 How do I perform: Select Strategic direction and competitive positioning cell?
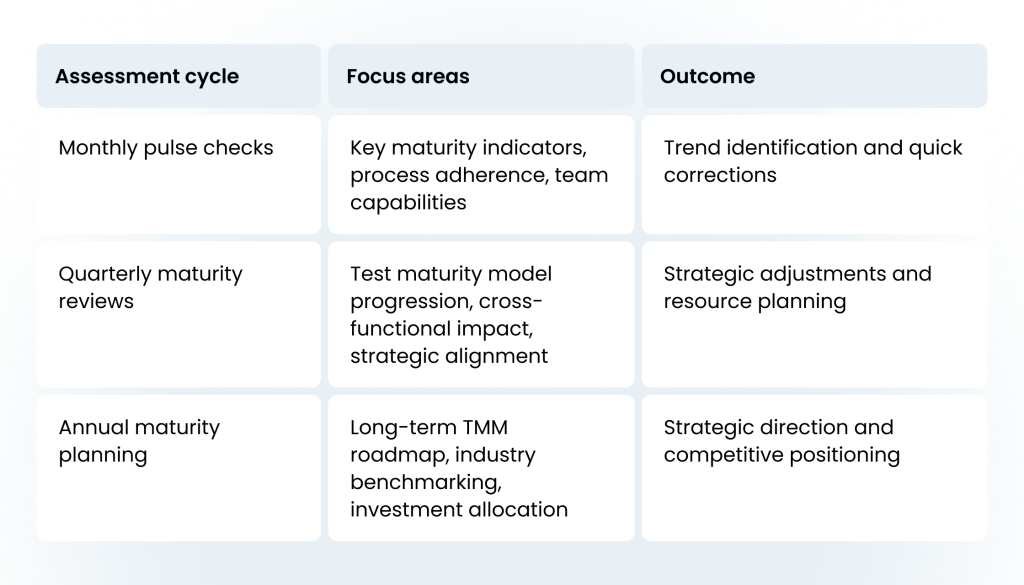(814, 467)
